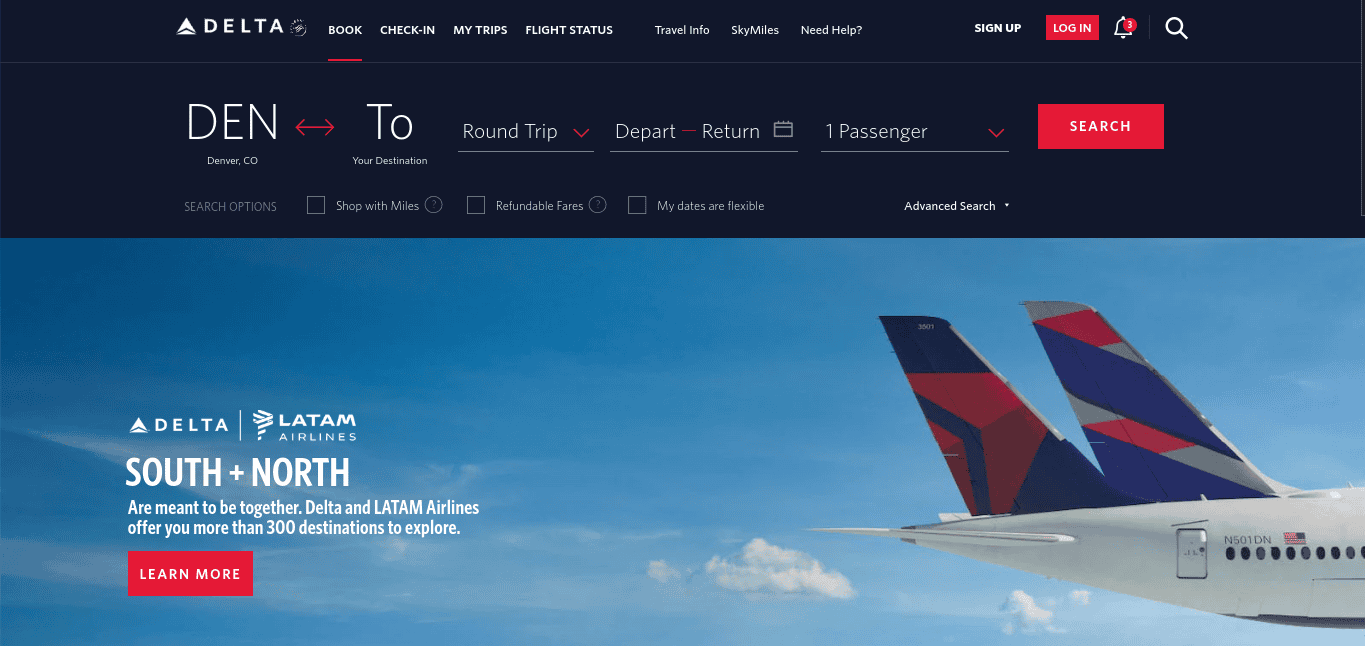Expand Advanced Search options
The height and width of the screenshot is (646, 1365).
point(957,206)
